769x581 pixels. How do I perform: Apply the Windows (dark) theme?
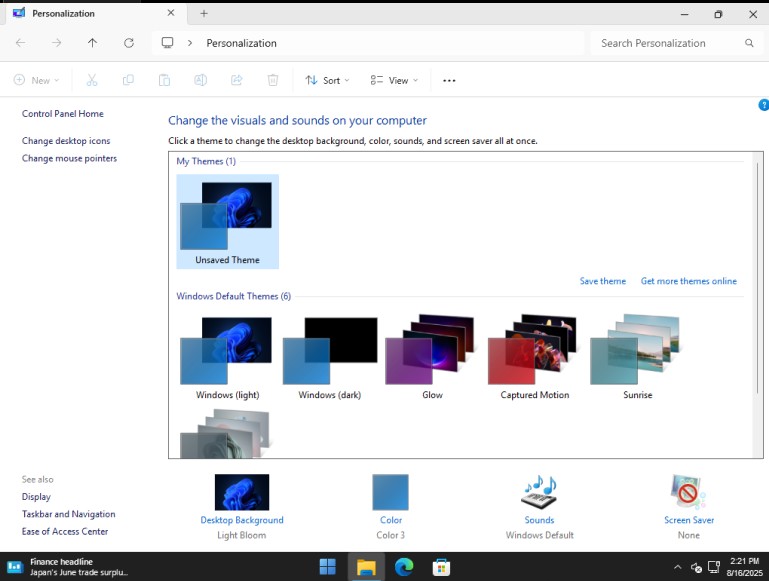(330, 358)
